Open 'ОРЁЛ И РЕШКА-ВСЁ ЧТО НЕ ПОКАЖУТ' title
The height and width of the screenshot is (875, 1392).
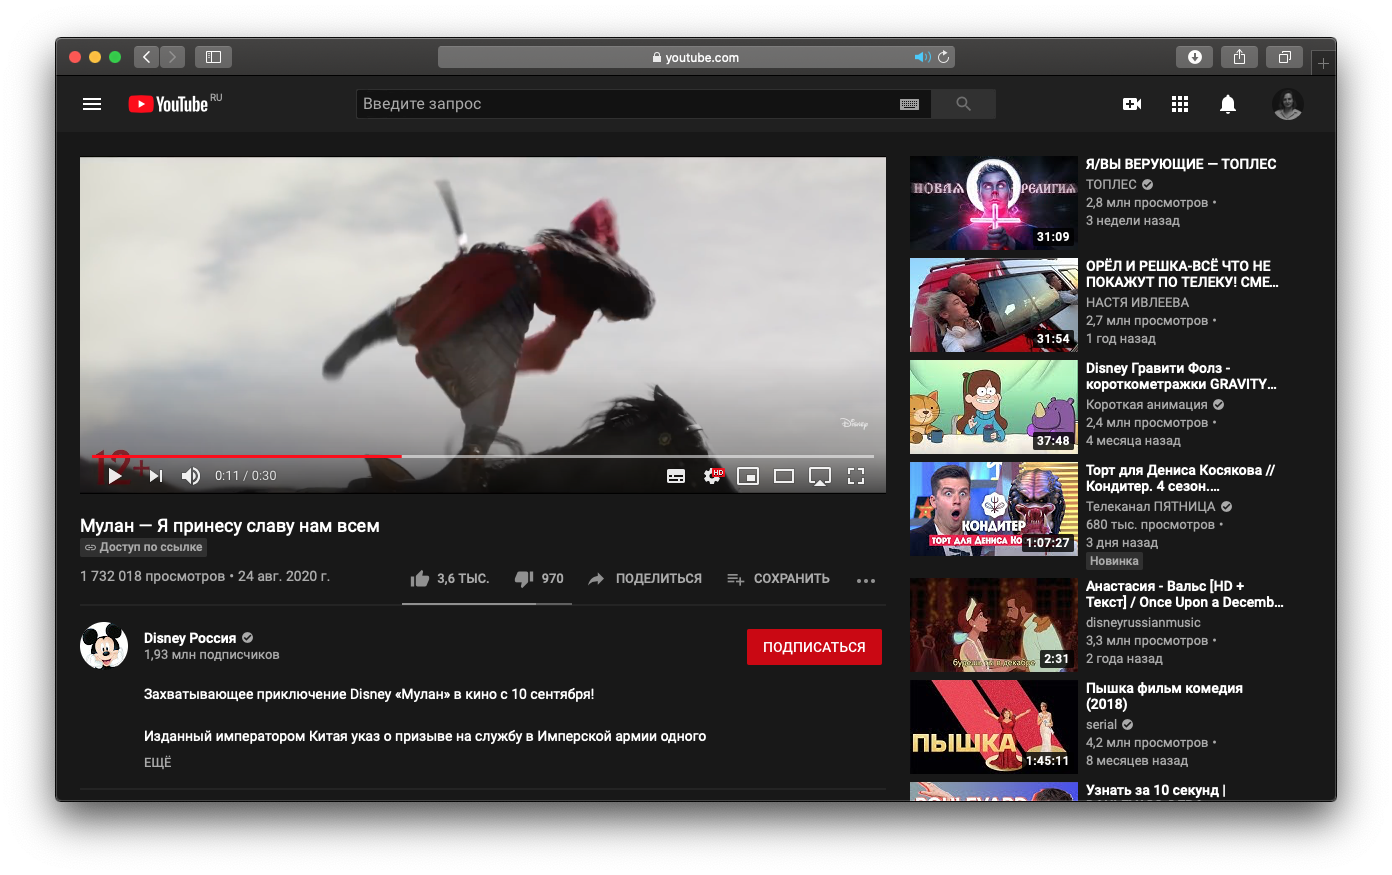(1182, 274)
